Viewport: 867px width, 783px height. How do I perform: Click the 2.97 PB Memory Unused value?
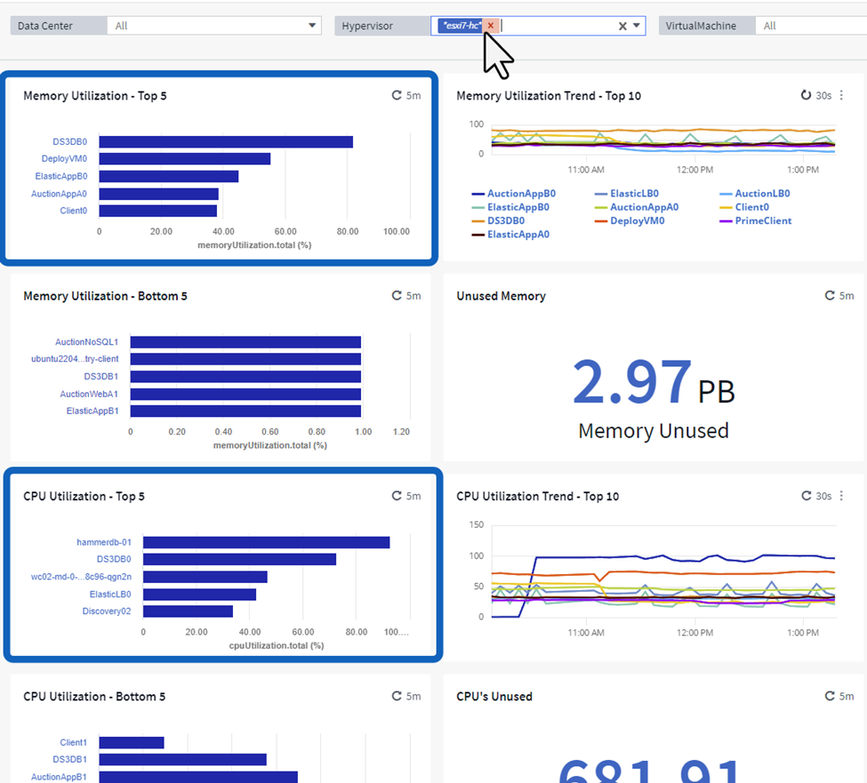[x=654, y=383]
